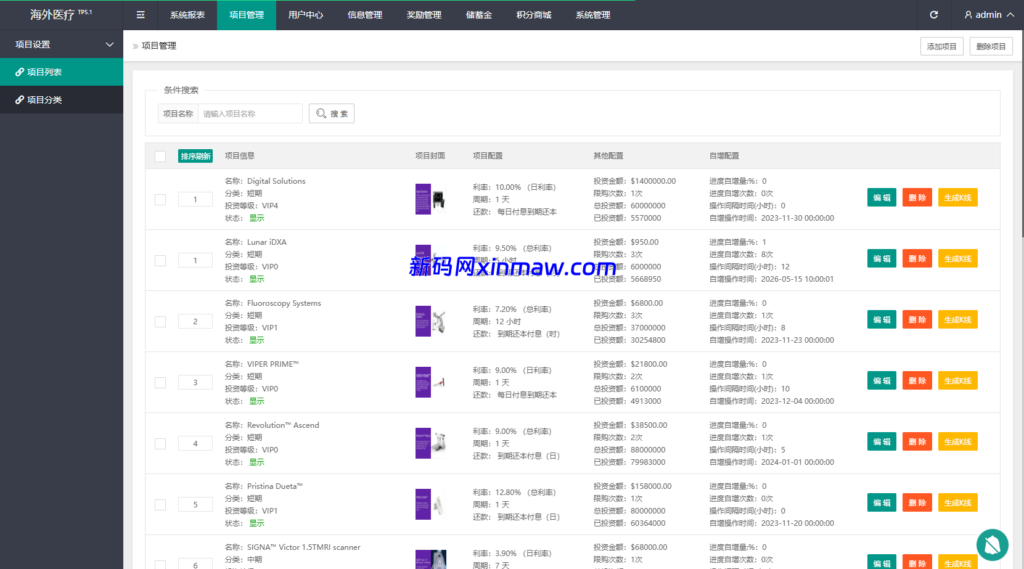Screen dimensions: 1024x569
Task: Focus the 项目名称 search input
Action: tap(250, 114)
